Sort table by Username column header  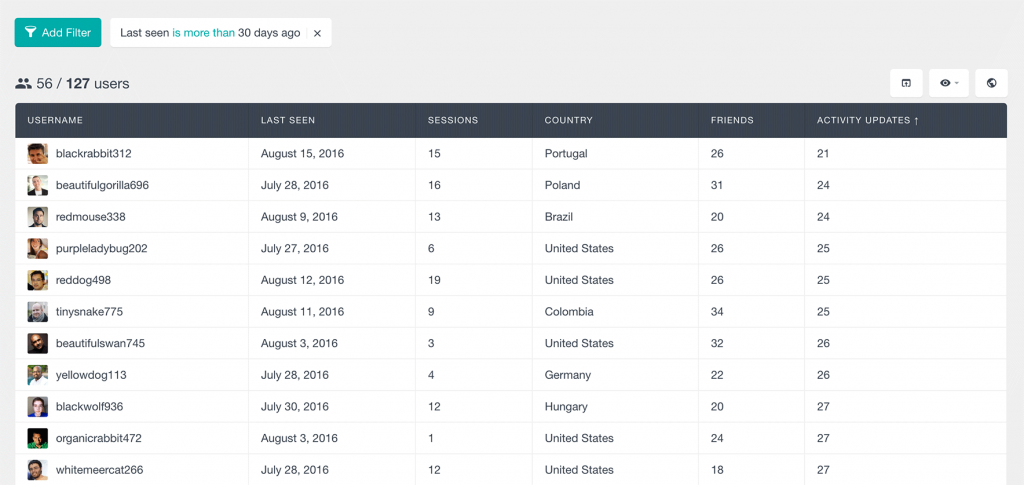(x=55, y=120)
